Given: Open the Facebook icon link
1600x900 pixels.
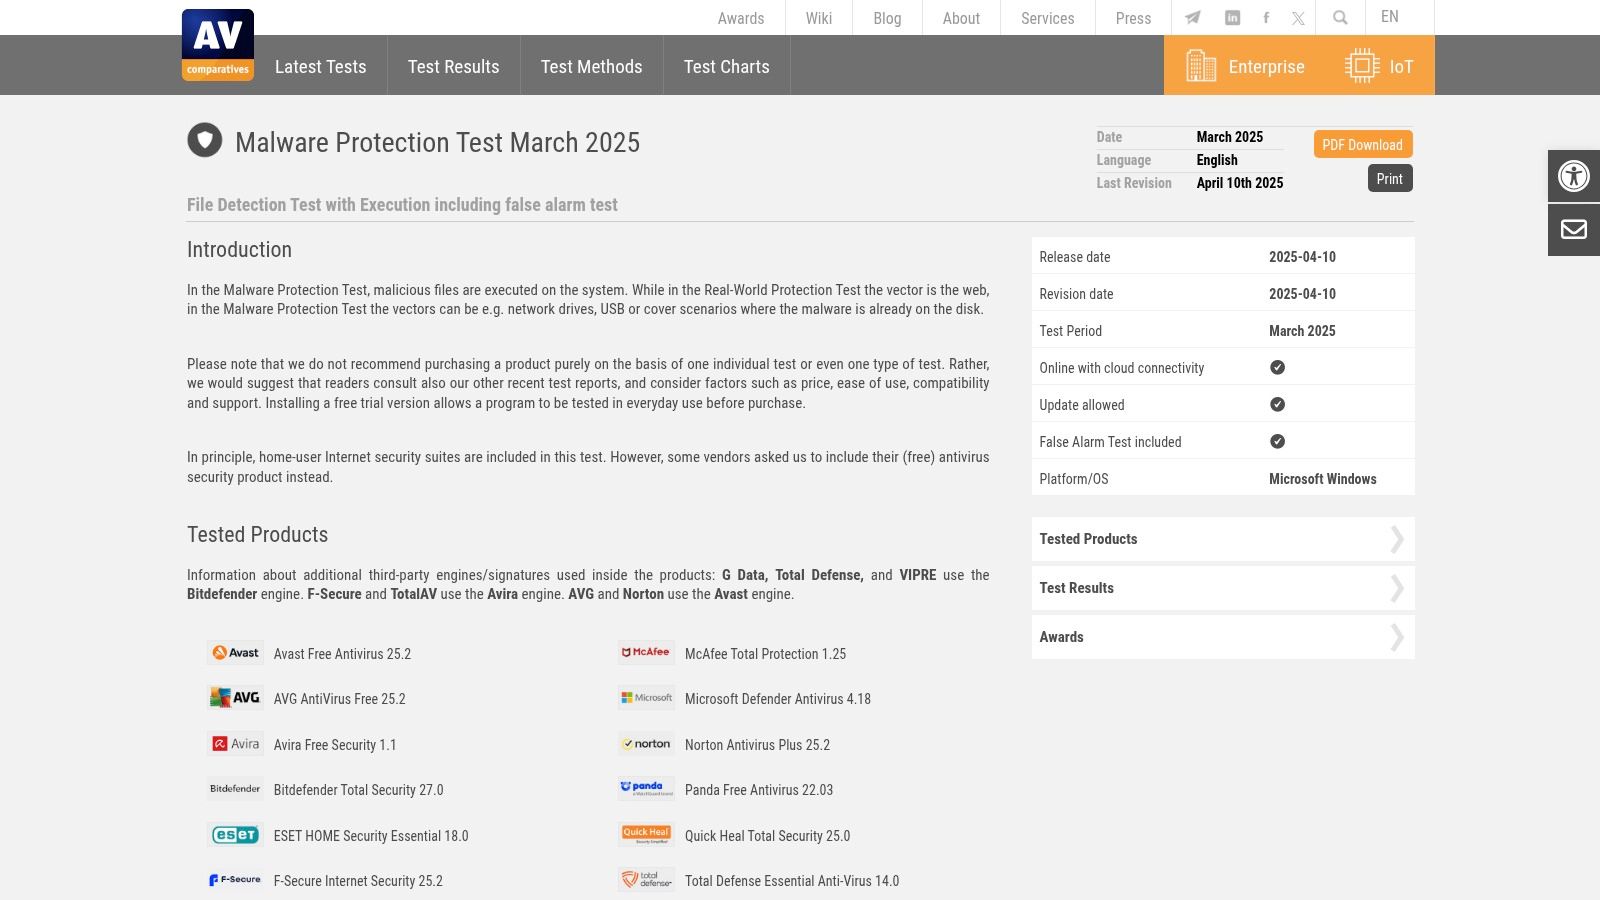Looking at the screenshot, I should (1266, 18).
